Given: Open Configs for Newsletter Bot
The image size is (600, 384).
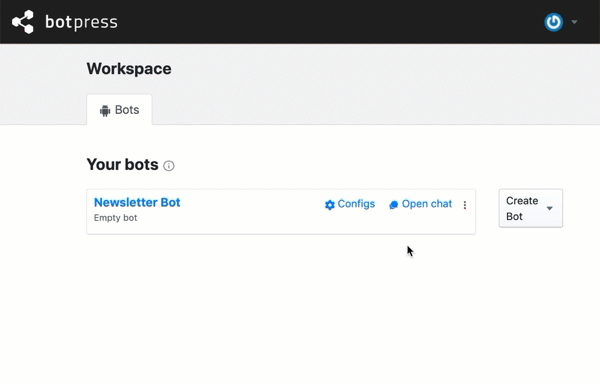Looking at the screenshot, I should (350, 204).
